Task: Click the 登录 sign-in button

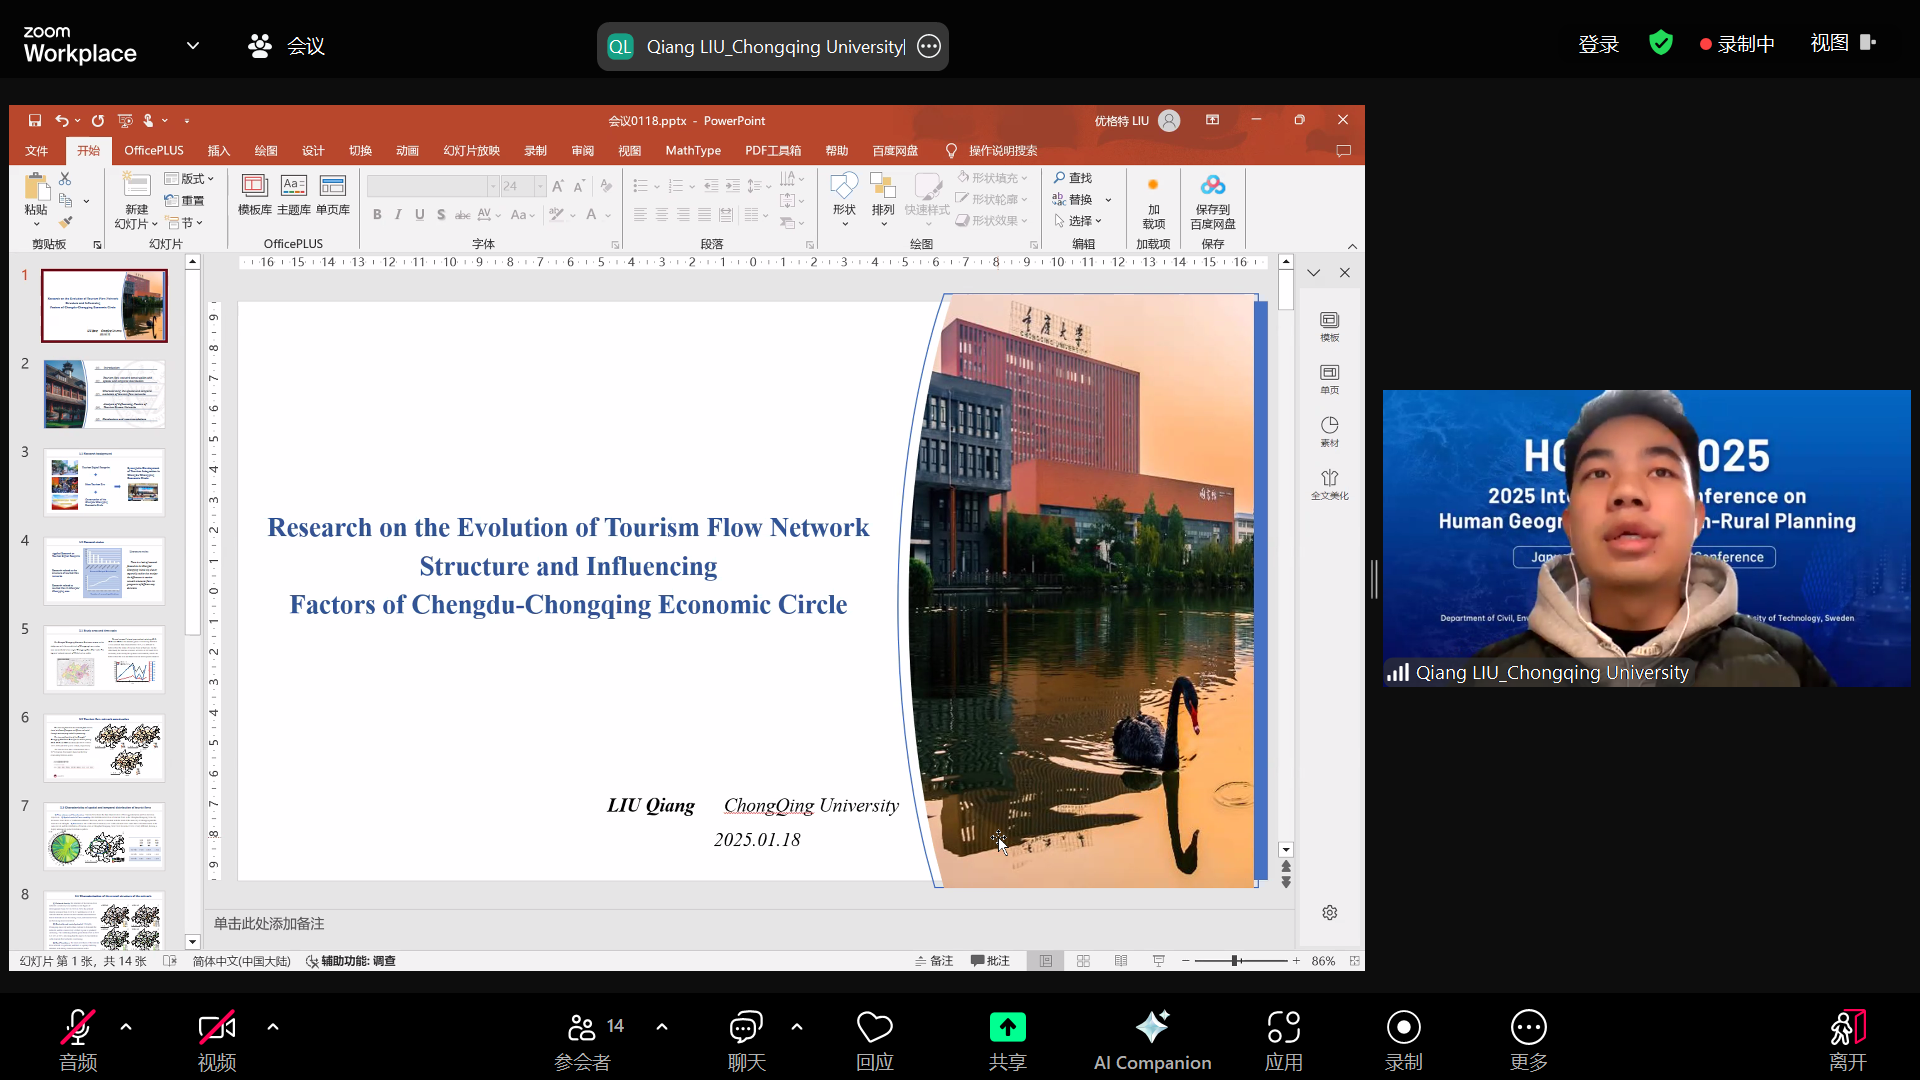Action: coord(1598,44)
